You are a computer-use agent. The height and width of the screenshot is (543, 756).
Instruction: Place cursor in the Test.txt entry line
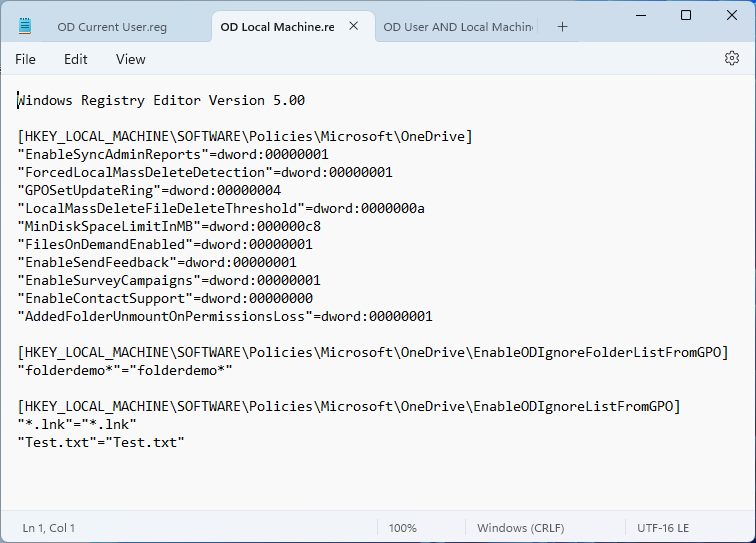[100, 443]
